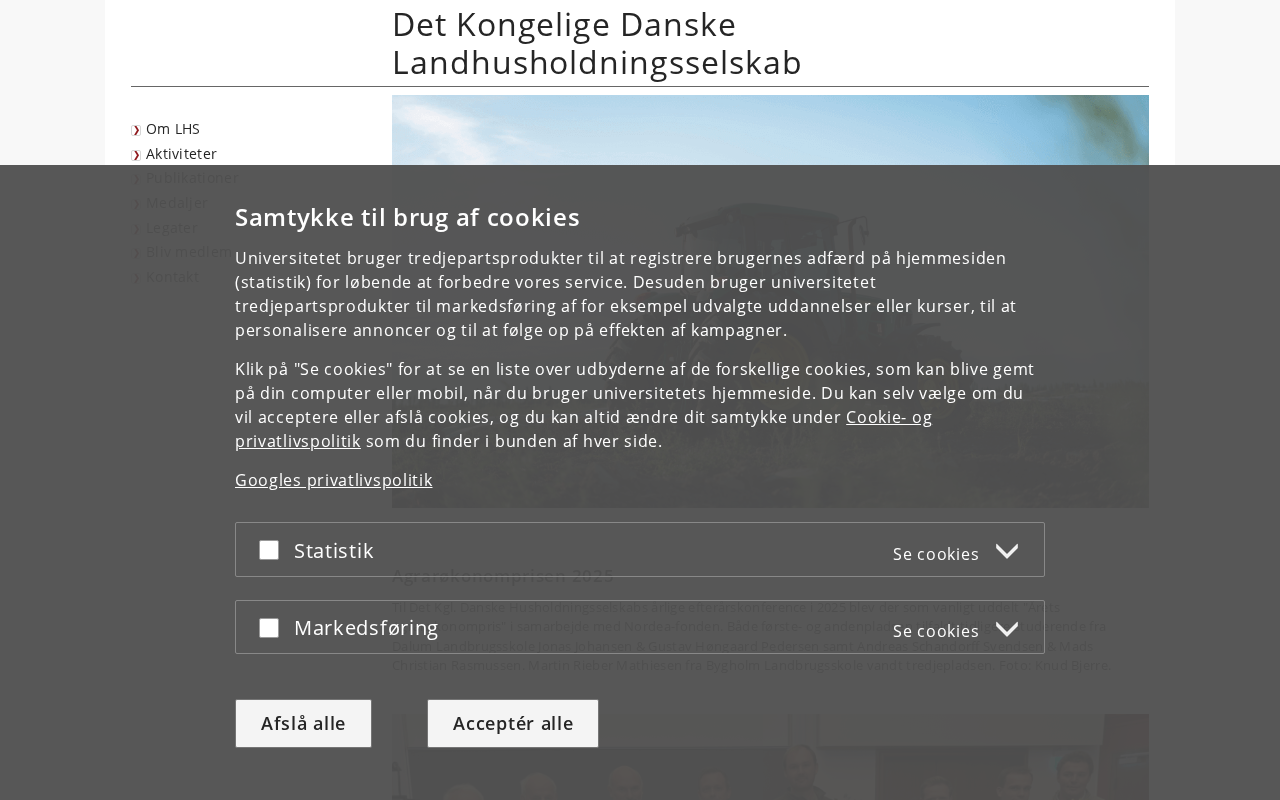Image resolution: width=1280 pixels, height=800 pixels.
Task: Click the chevron icon in the Markedsføring row
Action: (1007, 629)
